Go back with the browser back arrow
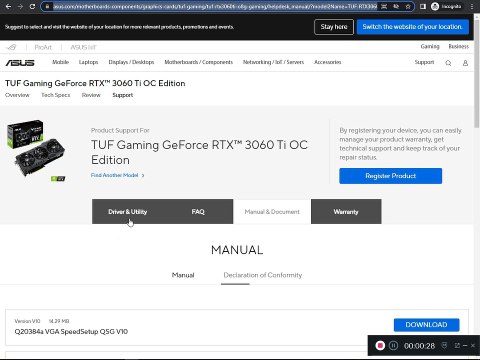This screenshot has width=480, height=360. 8,6
